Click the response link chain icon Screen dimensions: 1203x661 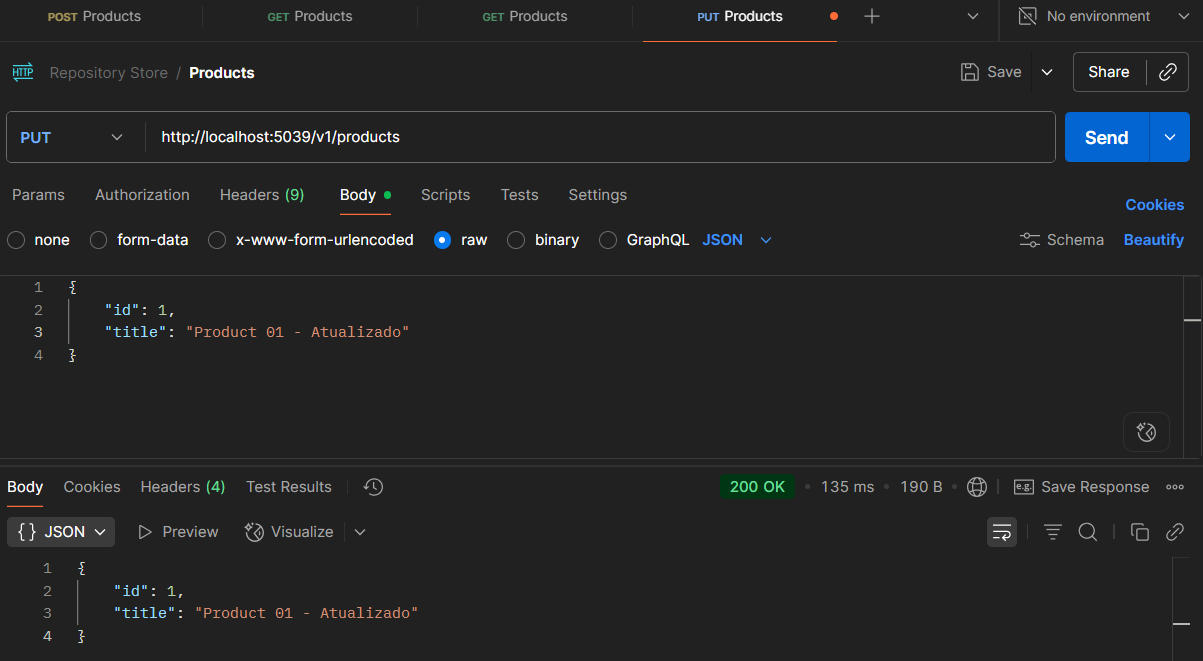tap(1175, 532)
